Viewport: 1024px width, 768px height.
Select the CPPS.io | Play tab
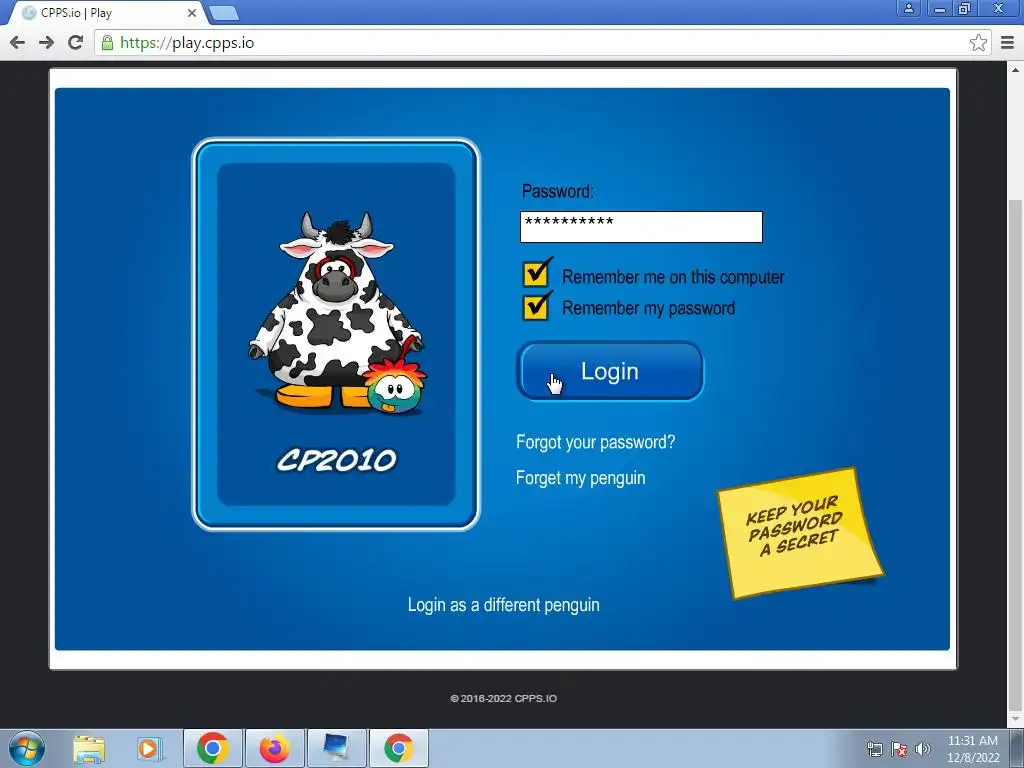pyautogui.click(x=108, y=13)
